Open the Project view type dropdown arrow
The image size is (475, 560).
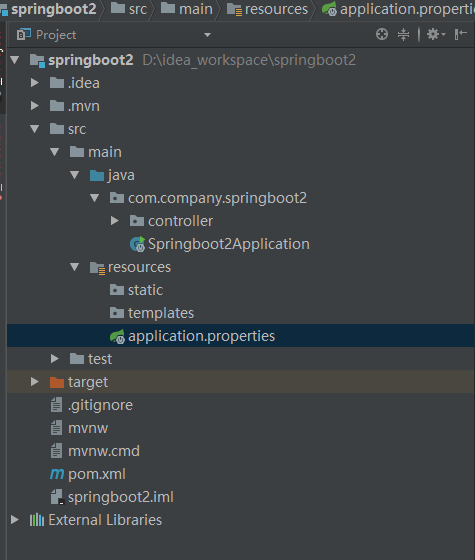207,35
